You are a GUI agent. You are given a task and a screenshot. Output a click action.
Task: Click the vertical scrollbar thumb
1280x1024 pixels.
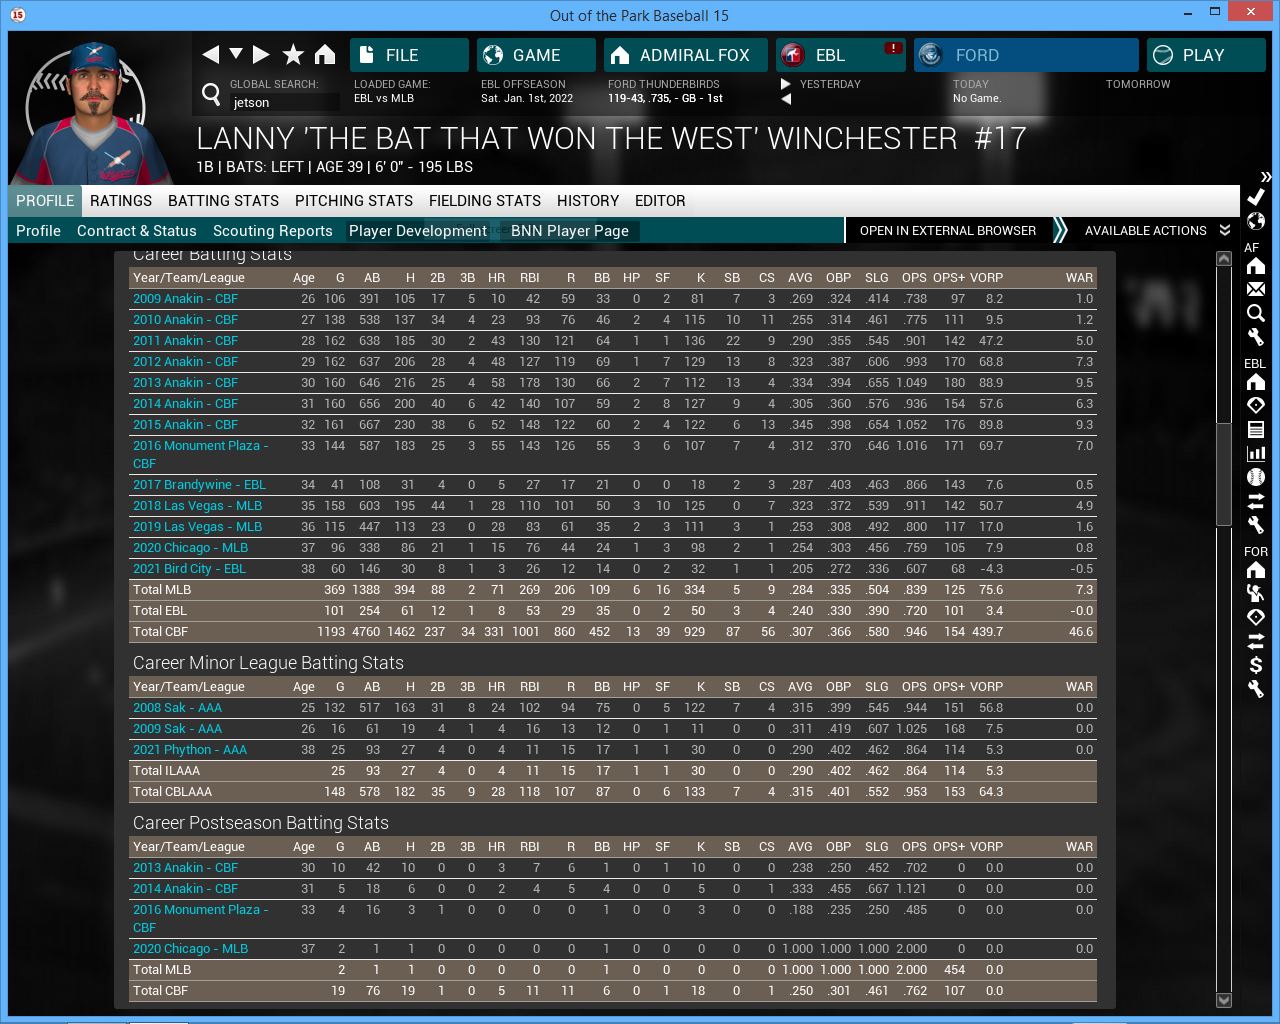click(1223, 470)
